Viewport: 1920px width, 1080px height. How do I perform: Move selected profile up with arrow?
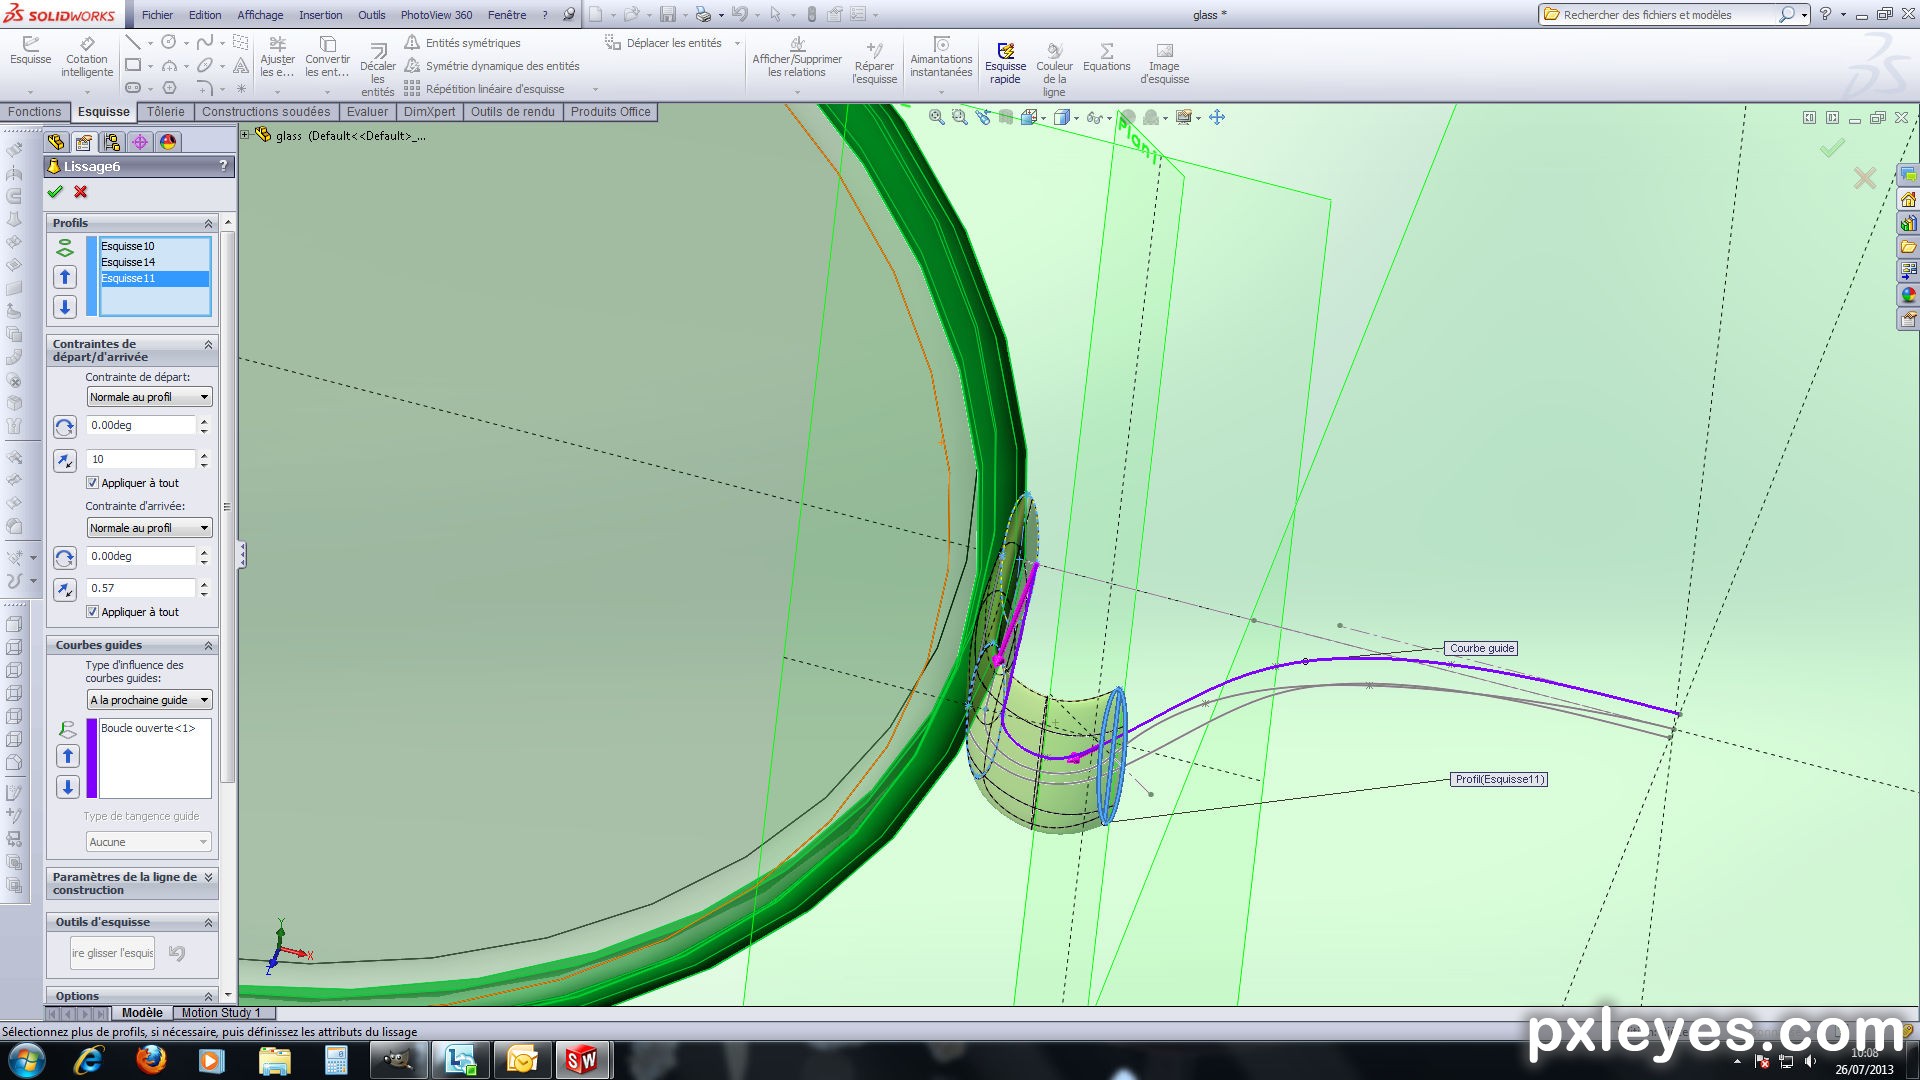point(65,277)
